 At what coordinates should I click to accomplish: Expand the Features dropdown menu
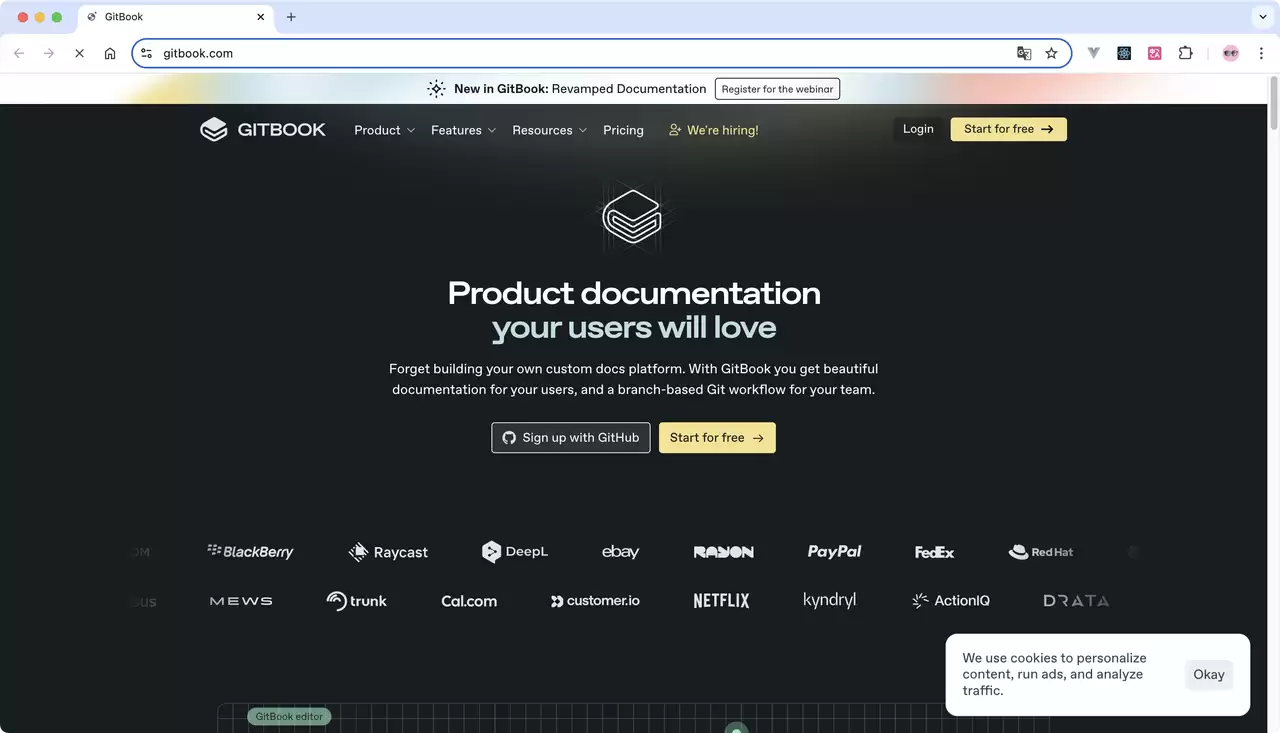pyautogui.click(x=463, y=130)
